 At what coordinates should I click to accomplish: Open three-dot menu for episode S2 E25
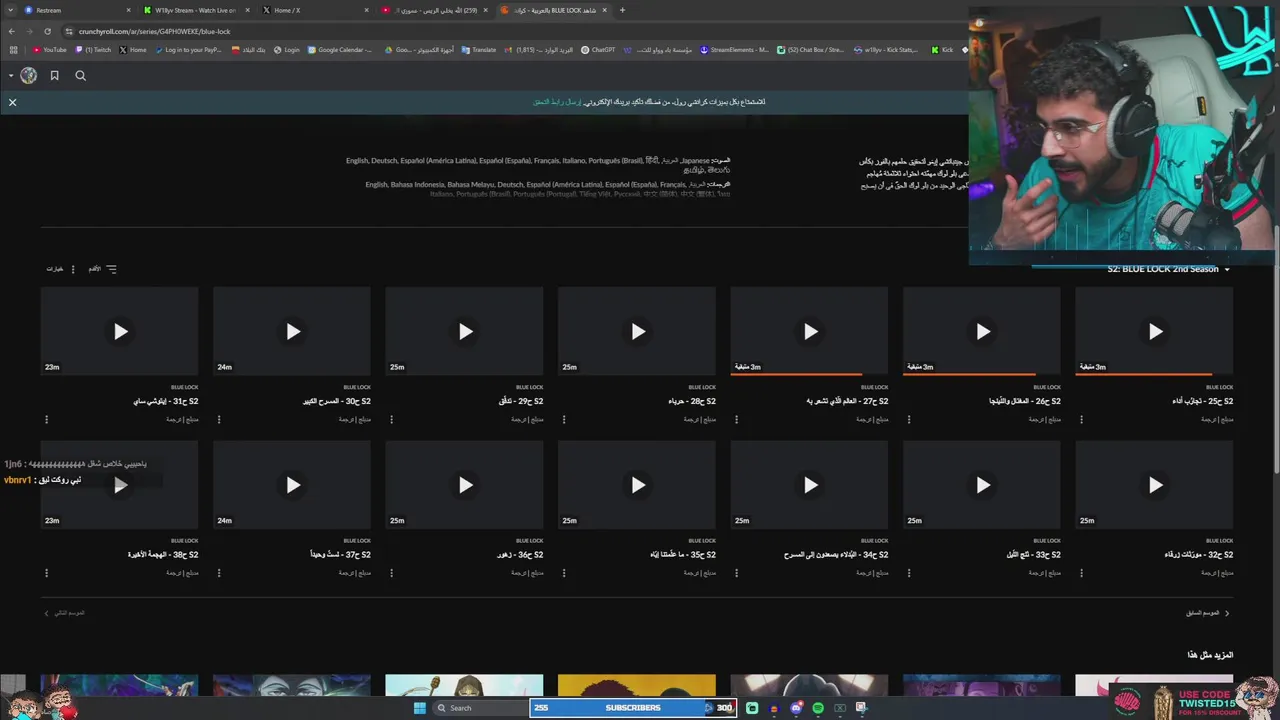(x=1081, y=419)
